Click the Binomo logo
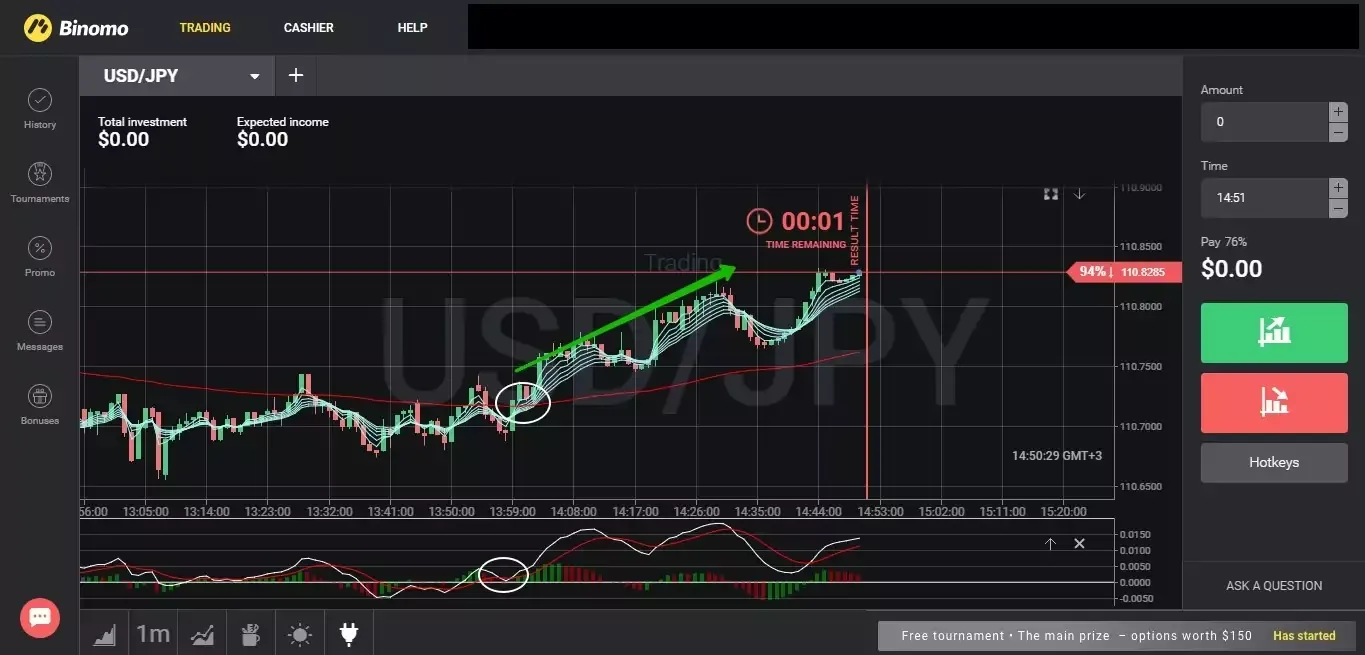 point(76,28)
